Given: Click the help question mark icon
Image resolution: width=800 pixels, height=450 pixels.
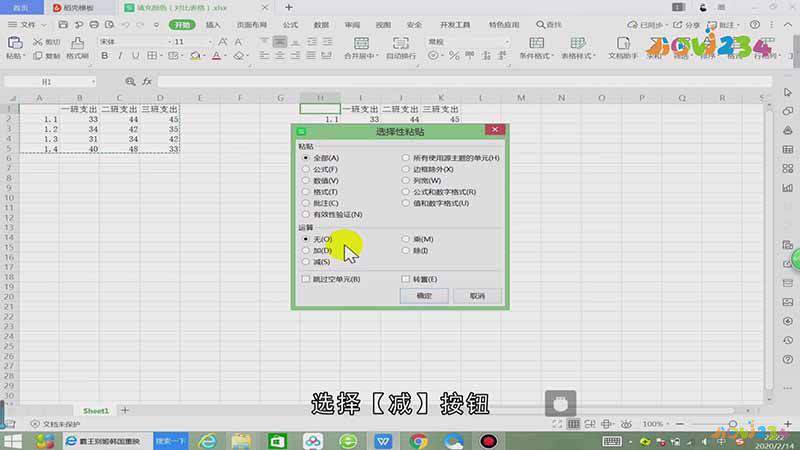Looking at the screenshot, I should coord(755,24).
